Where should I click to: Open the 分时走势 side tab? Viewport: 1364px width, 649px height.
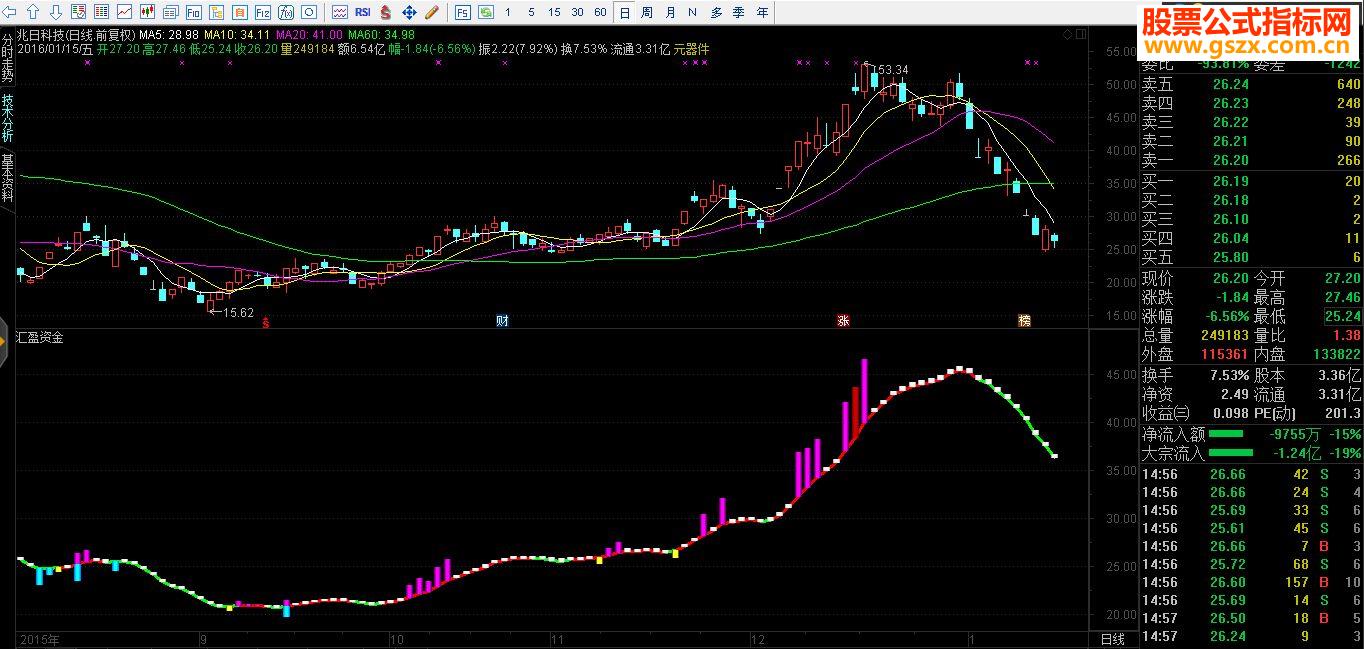(x=7, y=57)
